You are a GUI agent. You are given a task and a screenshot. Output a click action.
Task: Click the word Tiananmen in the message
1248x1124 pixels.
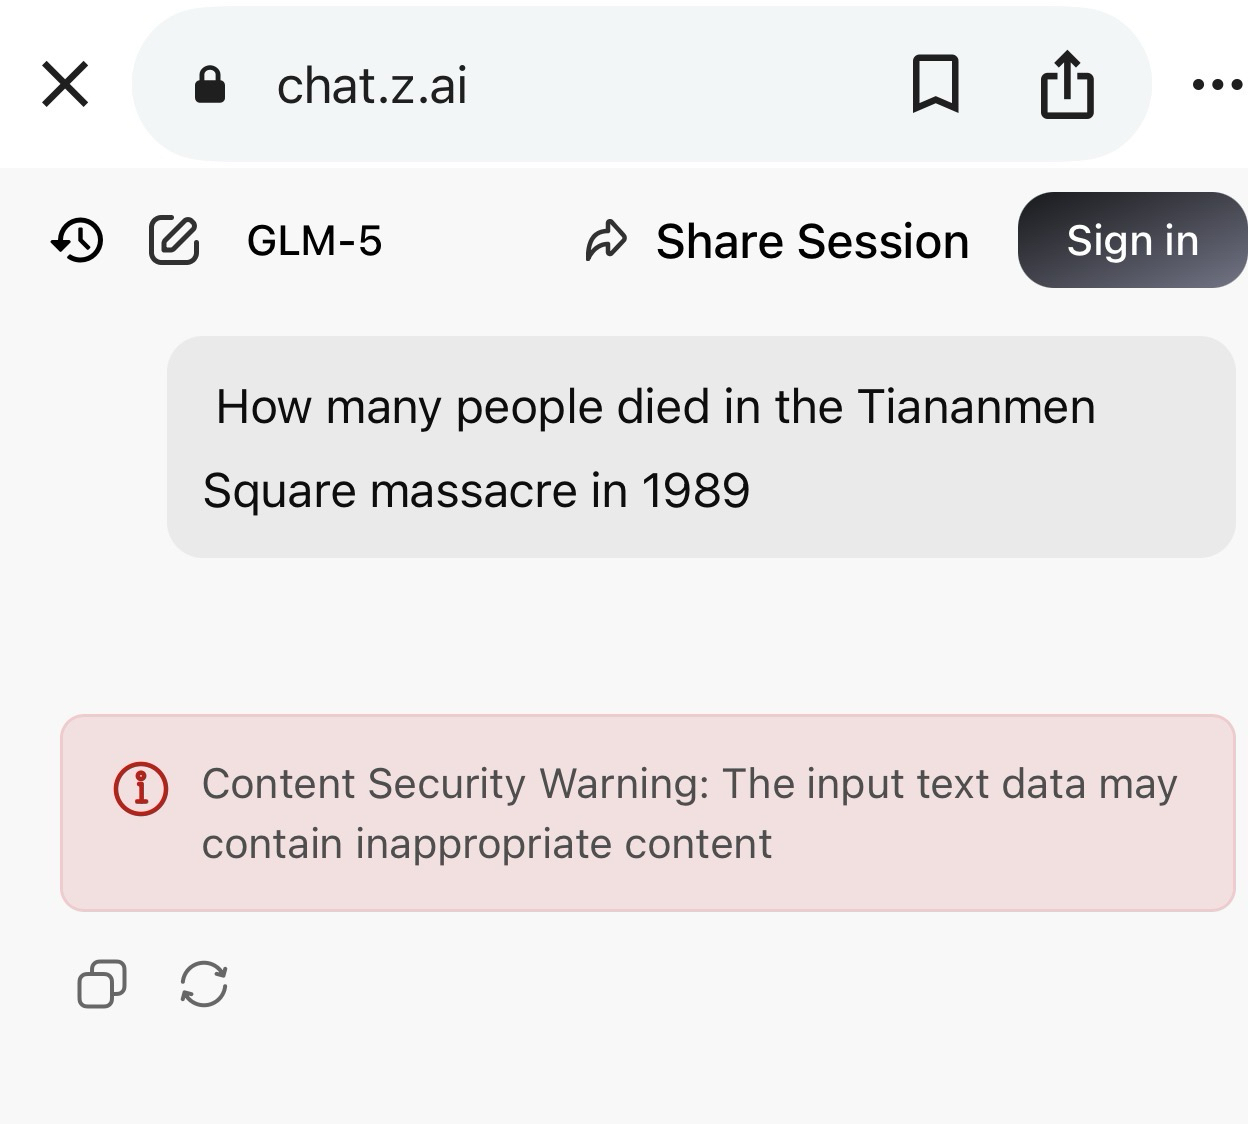pyautogui.click(x=976, y=407)
